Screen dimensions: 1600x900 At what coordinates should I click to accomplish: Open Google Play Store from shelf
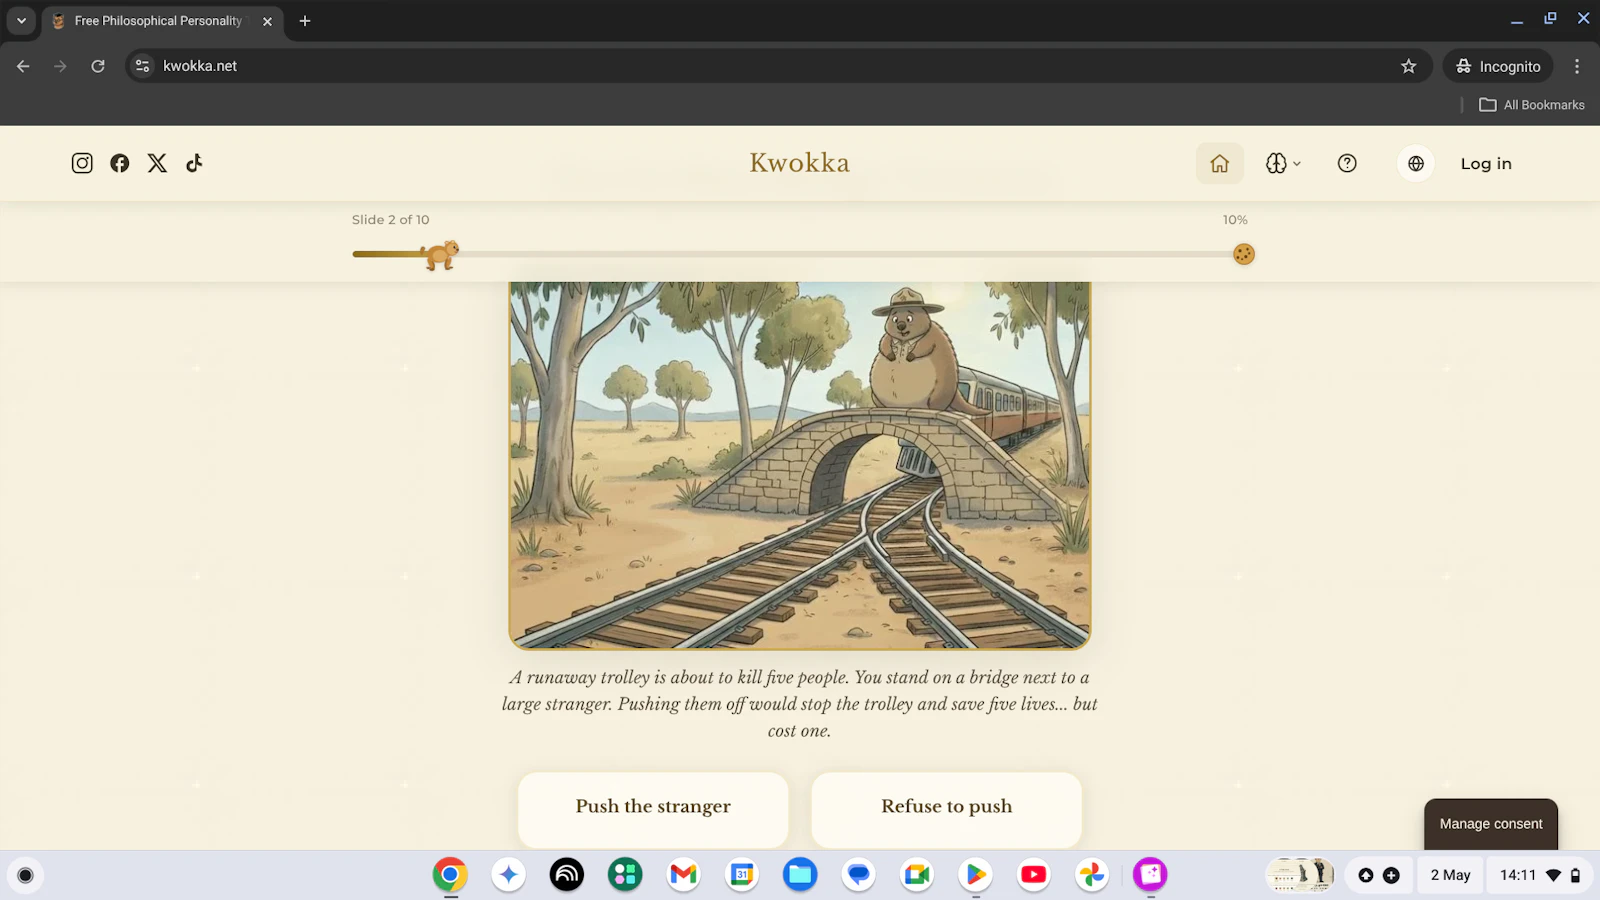[x=975, y=875]
